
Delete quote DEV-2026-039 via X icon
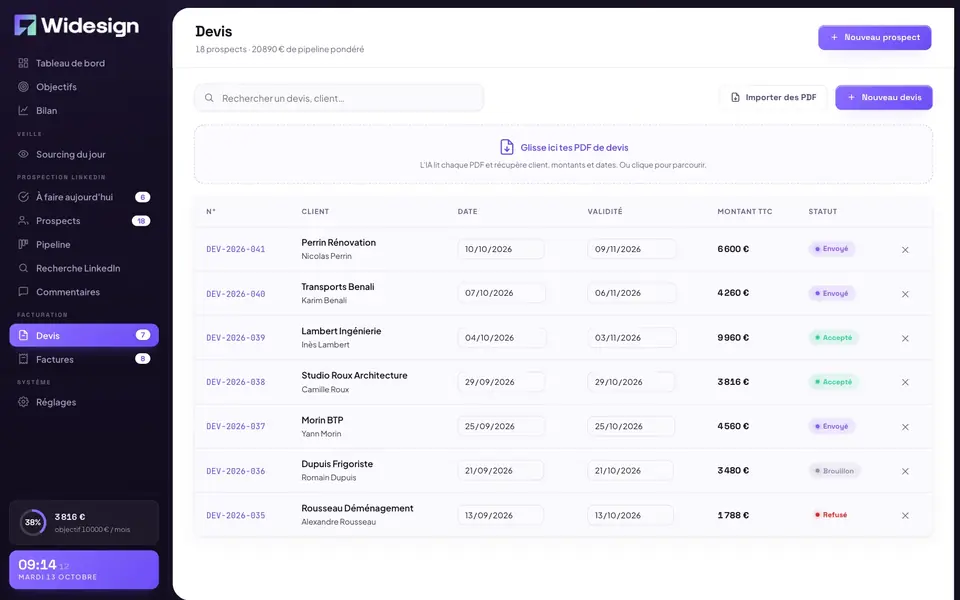pos(905,338)
